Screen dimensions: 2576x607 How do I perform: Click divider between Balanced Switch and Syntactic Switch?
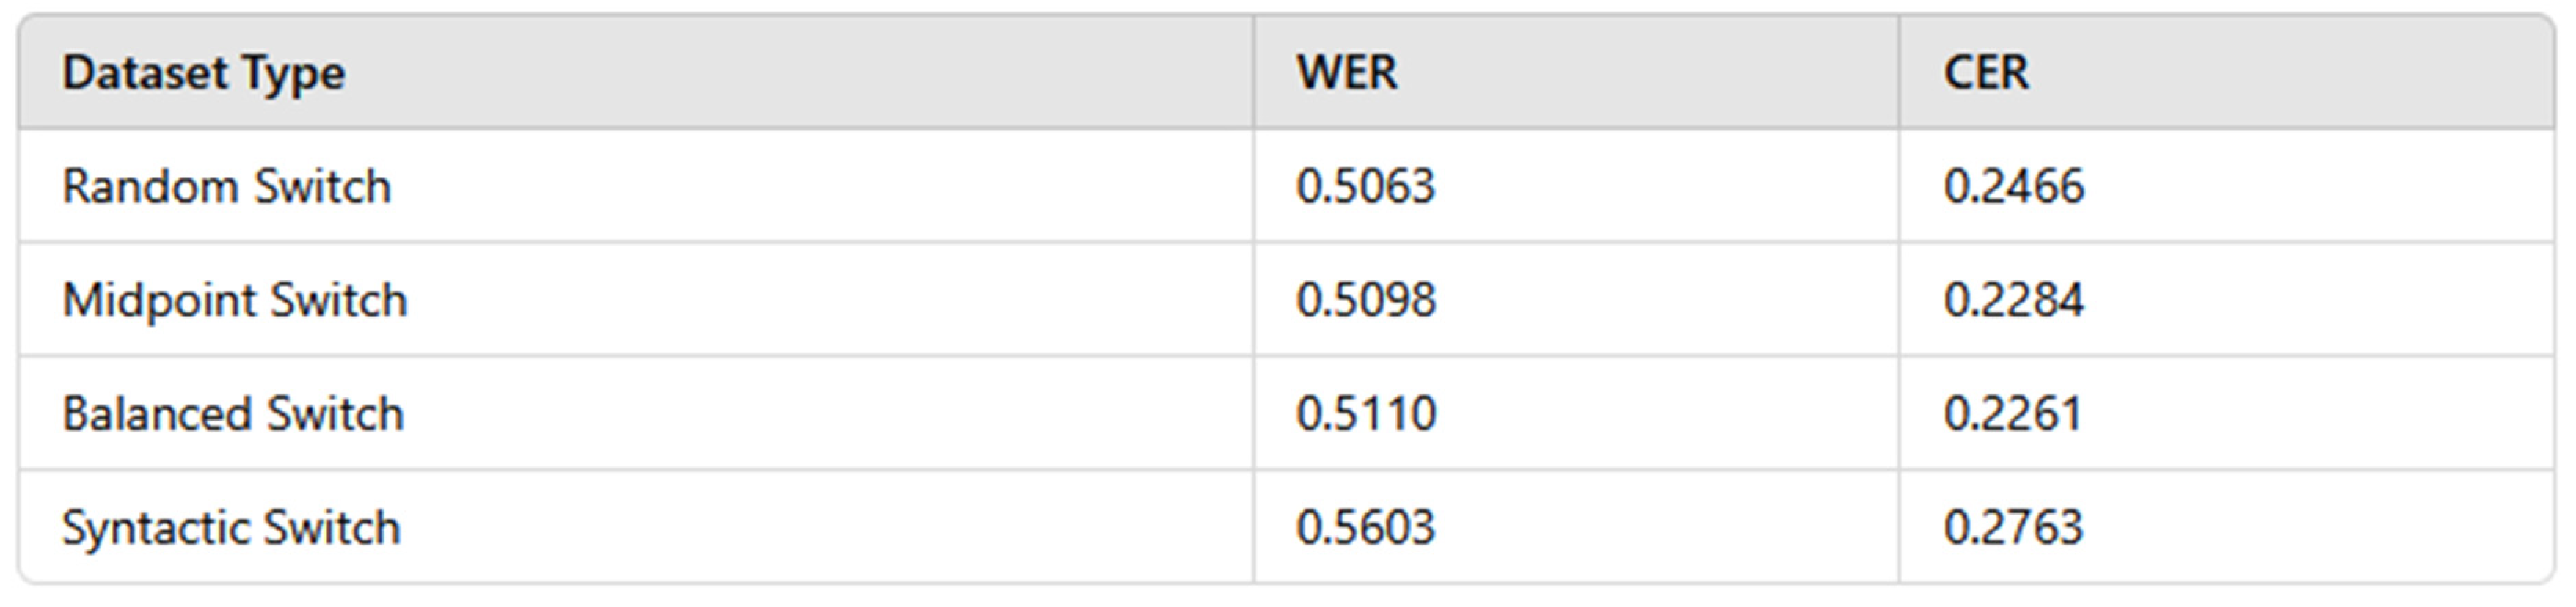(636, 470)
